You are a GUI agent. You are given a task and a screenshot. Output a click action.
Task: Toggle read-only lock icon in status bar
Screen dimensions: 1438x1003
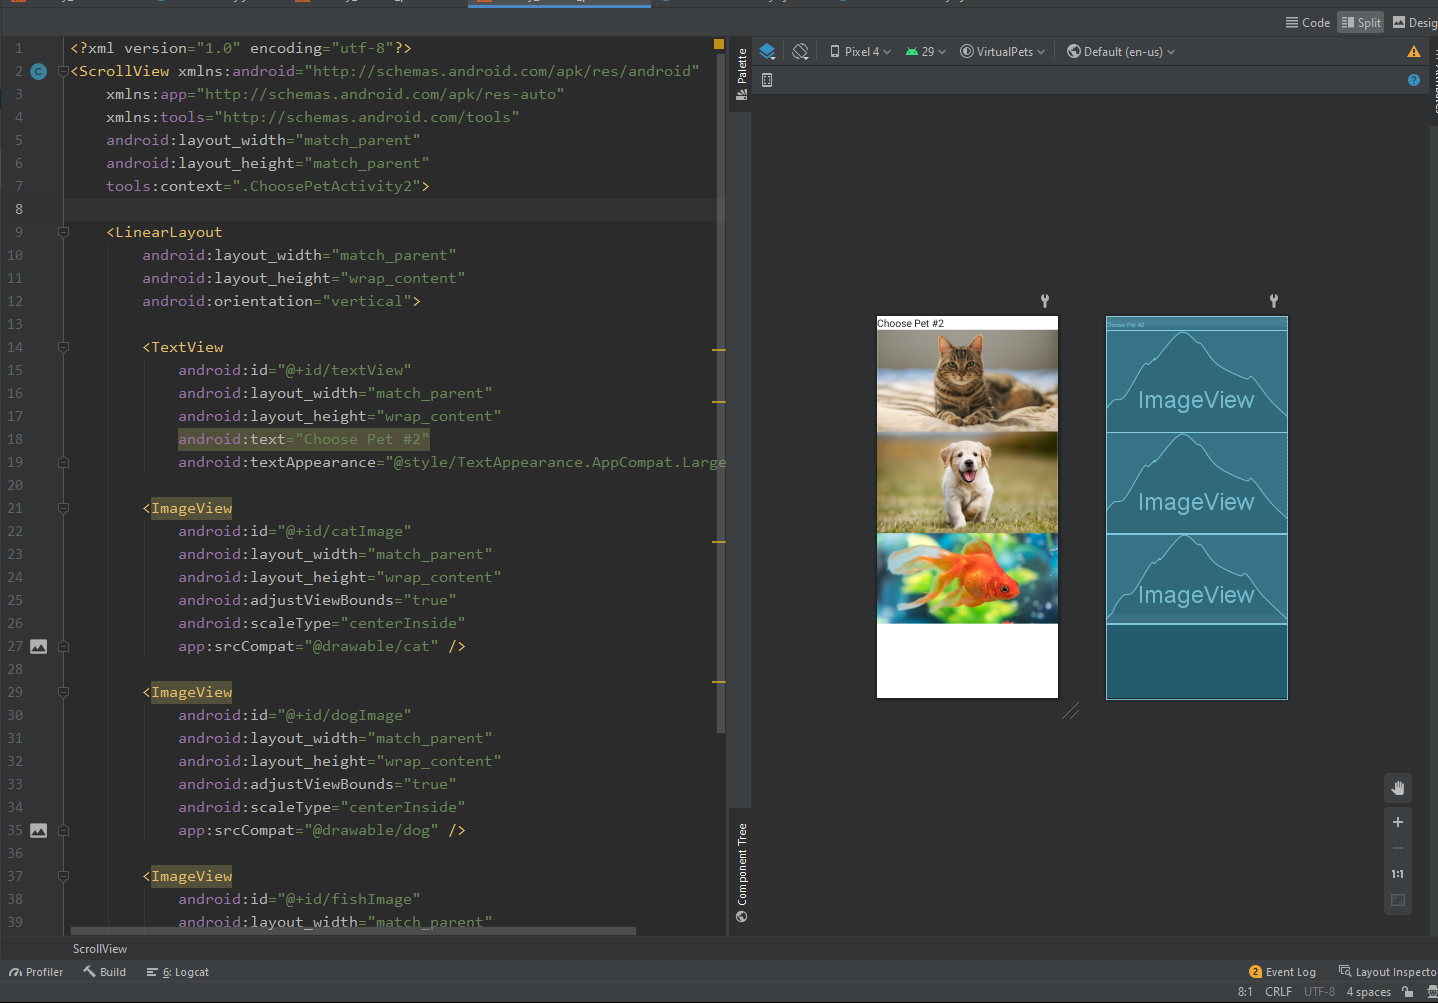tap(1408, 992)
